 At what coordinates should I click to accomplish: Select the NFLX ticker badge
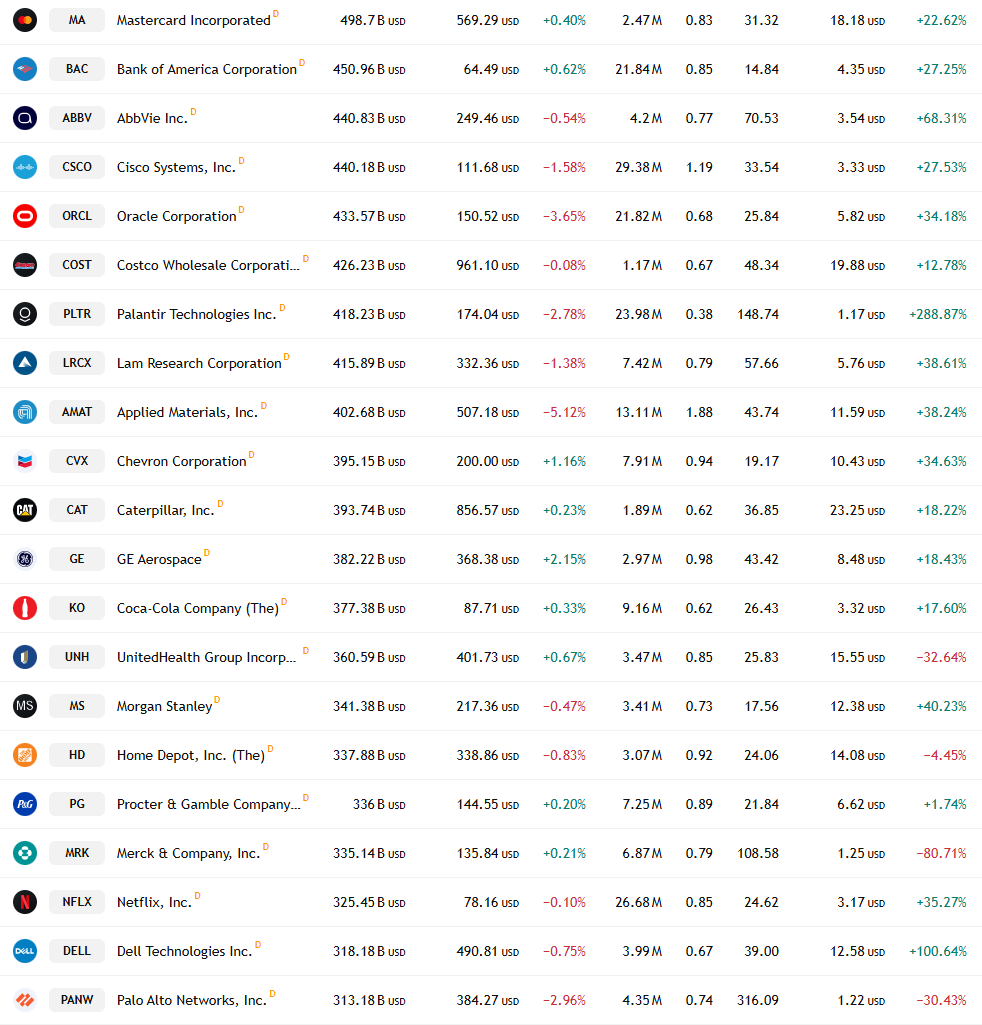pos(77,903)
